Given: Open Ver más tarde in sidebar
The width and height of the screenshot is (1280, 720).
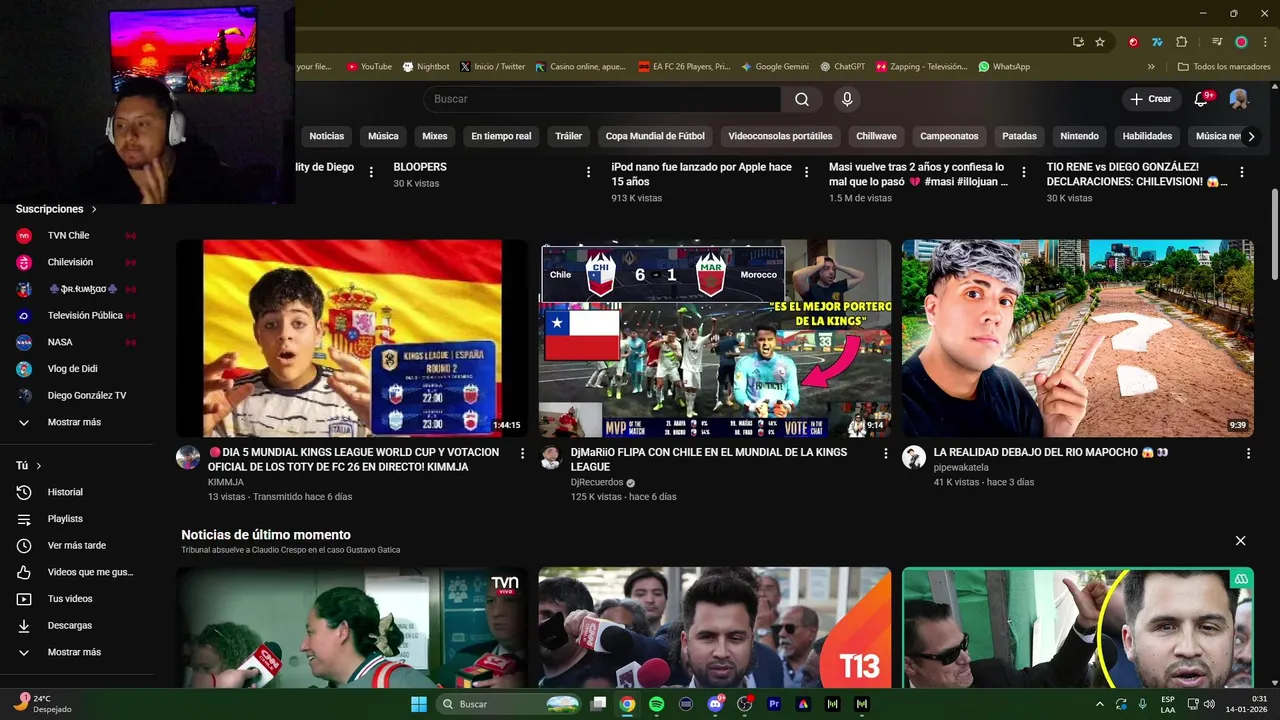Looking at the screenshot, I should (76, 545).
